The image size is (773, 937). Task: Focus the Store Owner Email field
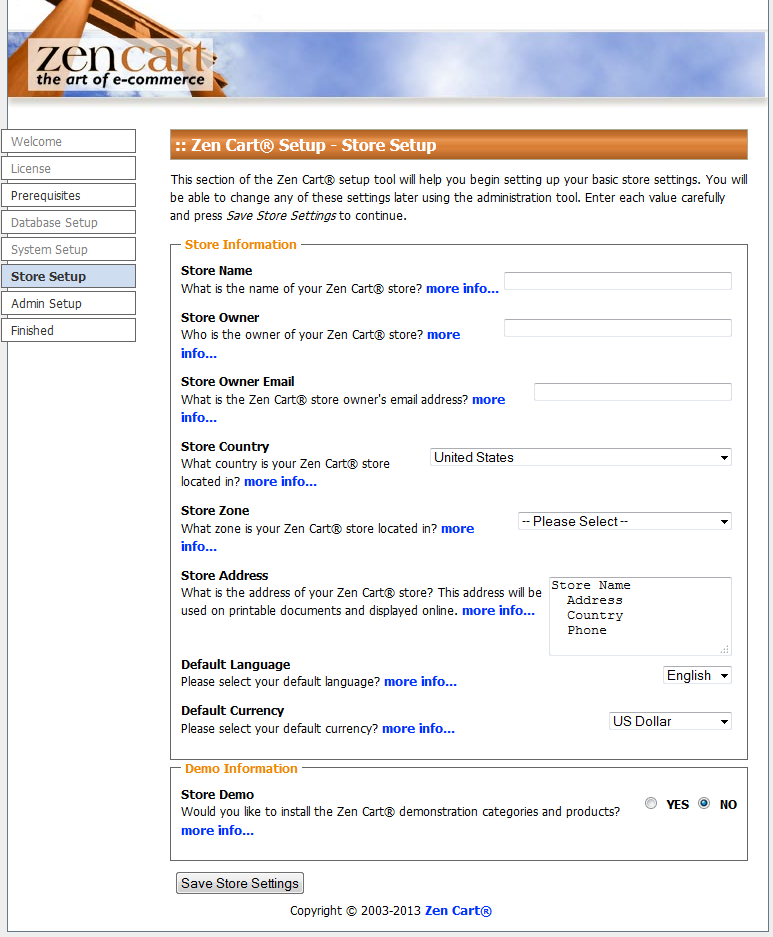click(x=633, y=392)
